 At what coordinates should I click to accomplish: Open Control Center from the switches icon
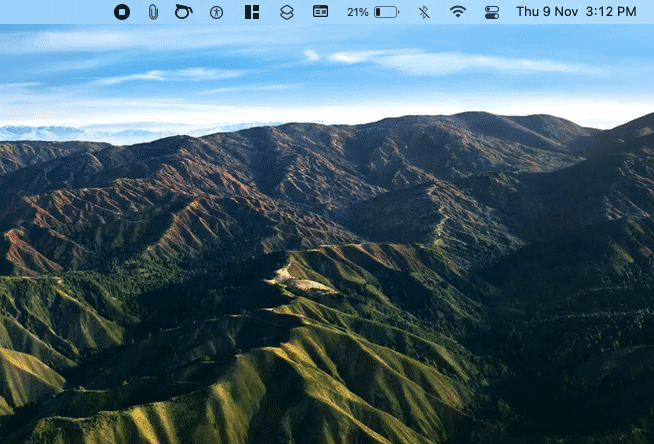tap(491, 12)
